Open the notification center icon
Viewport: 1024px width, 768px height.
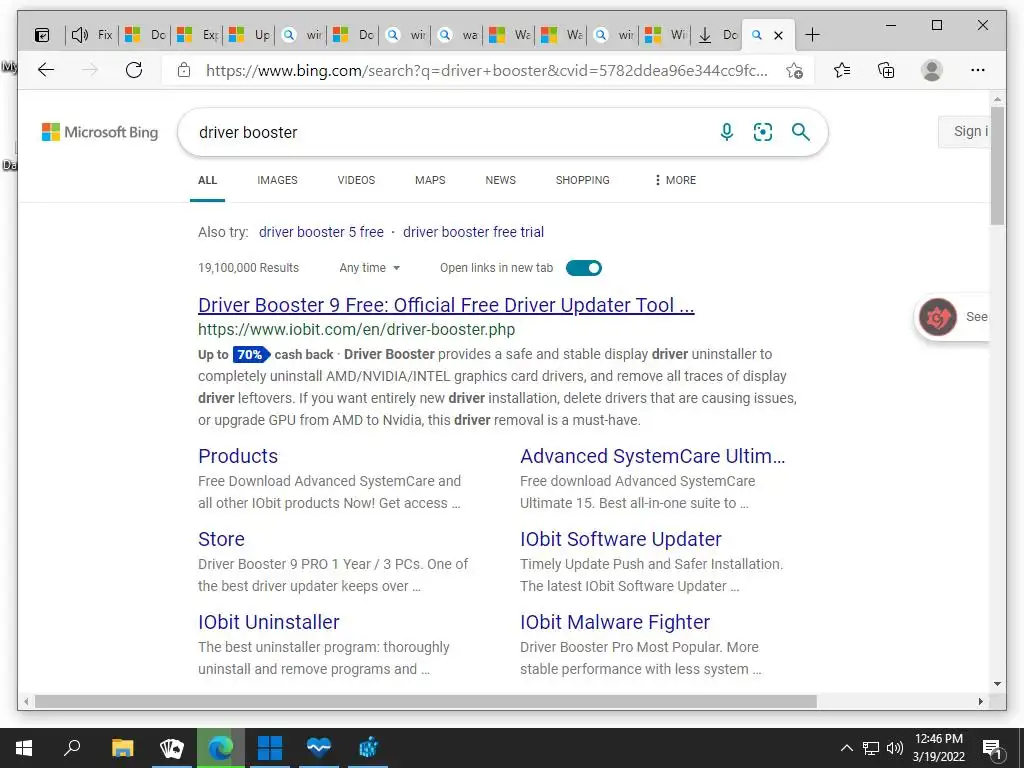click(993, 748)
